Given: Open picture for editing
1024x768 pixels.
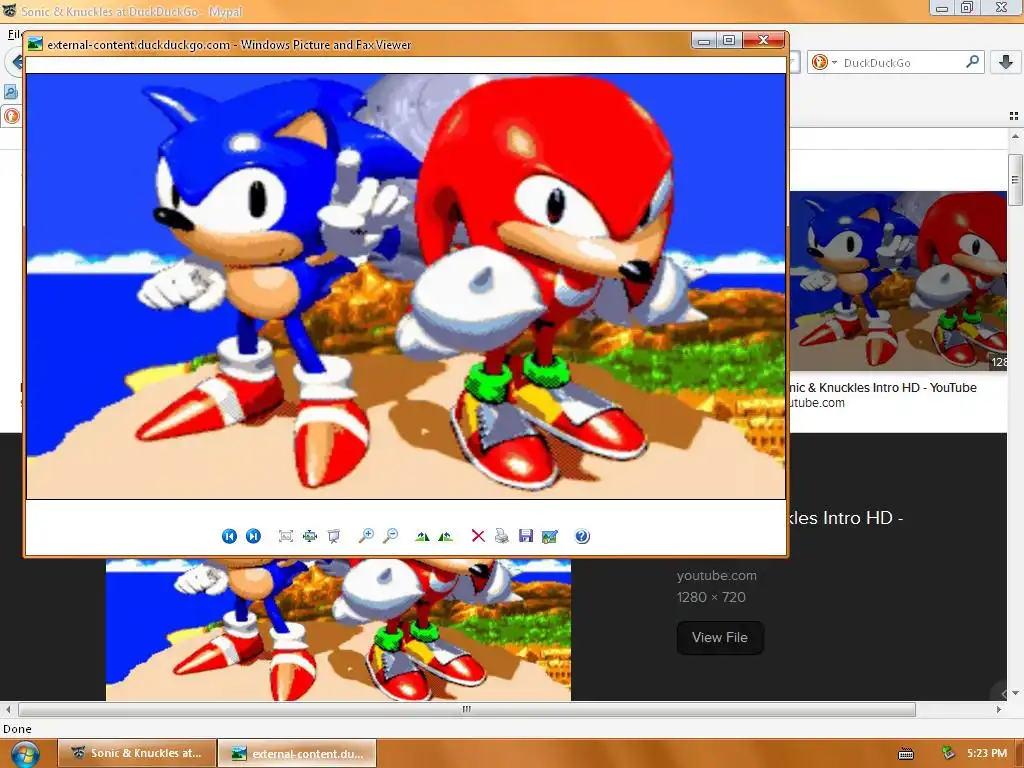Looking at the screenshot, I should click(x=550, y=536).
